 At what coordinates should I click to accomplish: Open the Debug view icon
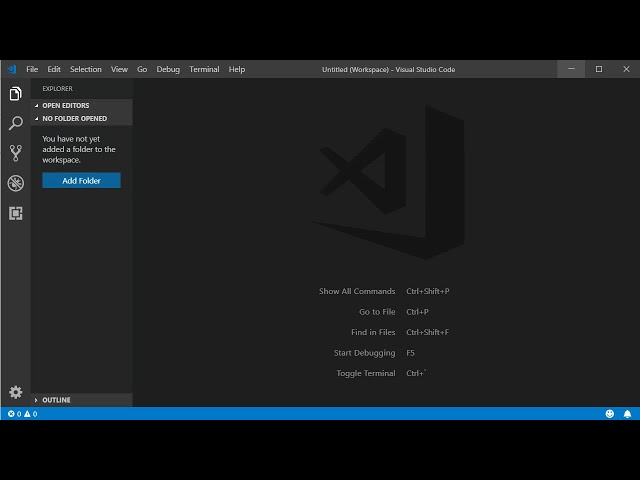[16, 183]
